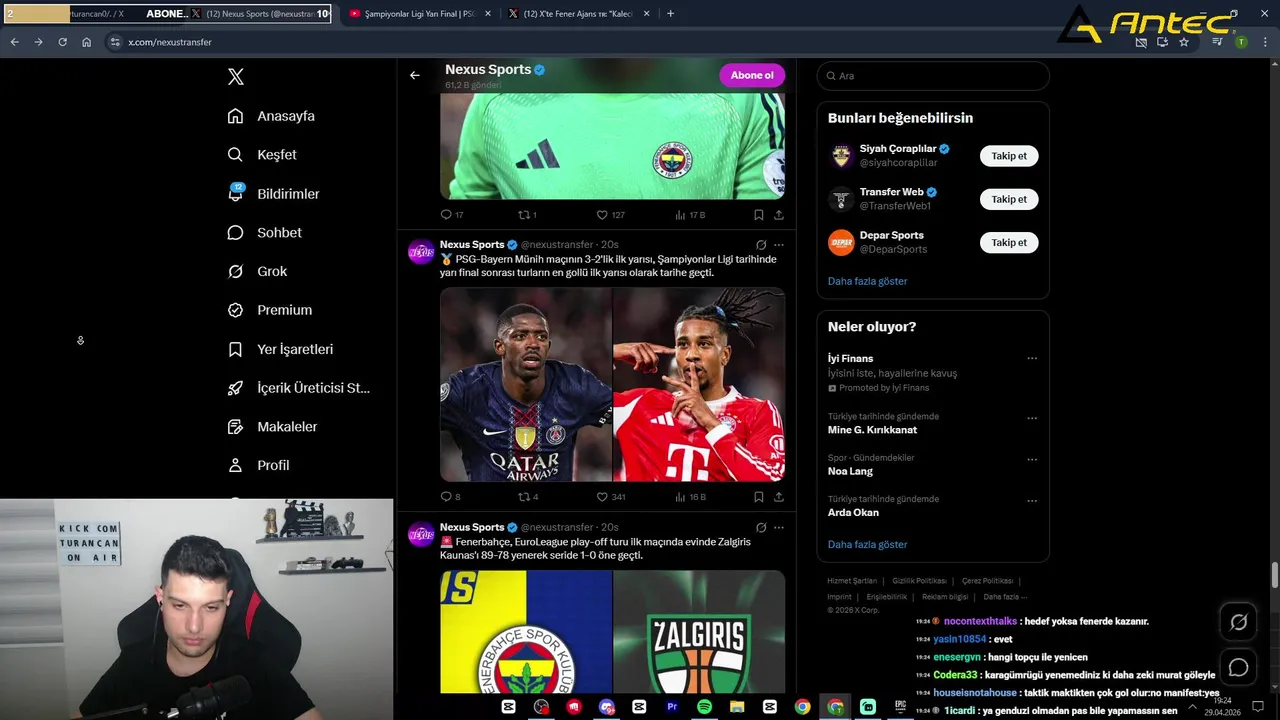Open Daha fazla göster under suggestions
This screenshot has height=720, width=1280.
click(x=867, y=281)
